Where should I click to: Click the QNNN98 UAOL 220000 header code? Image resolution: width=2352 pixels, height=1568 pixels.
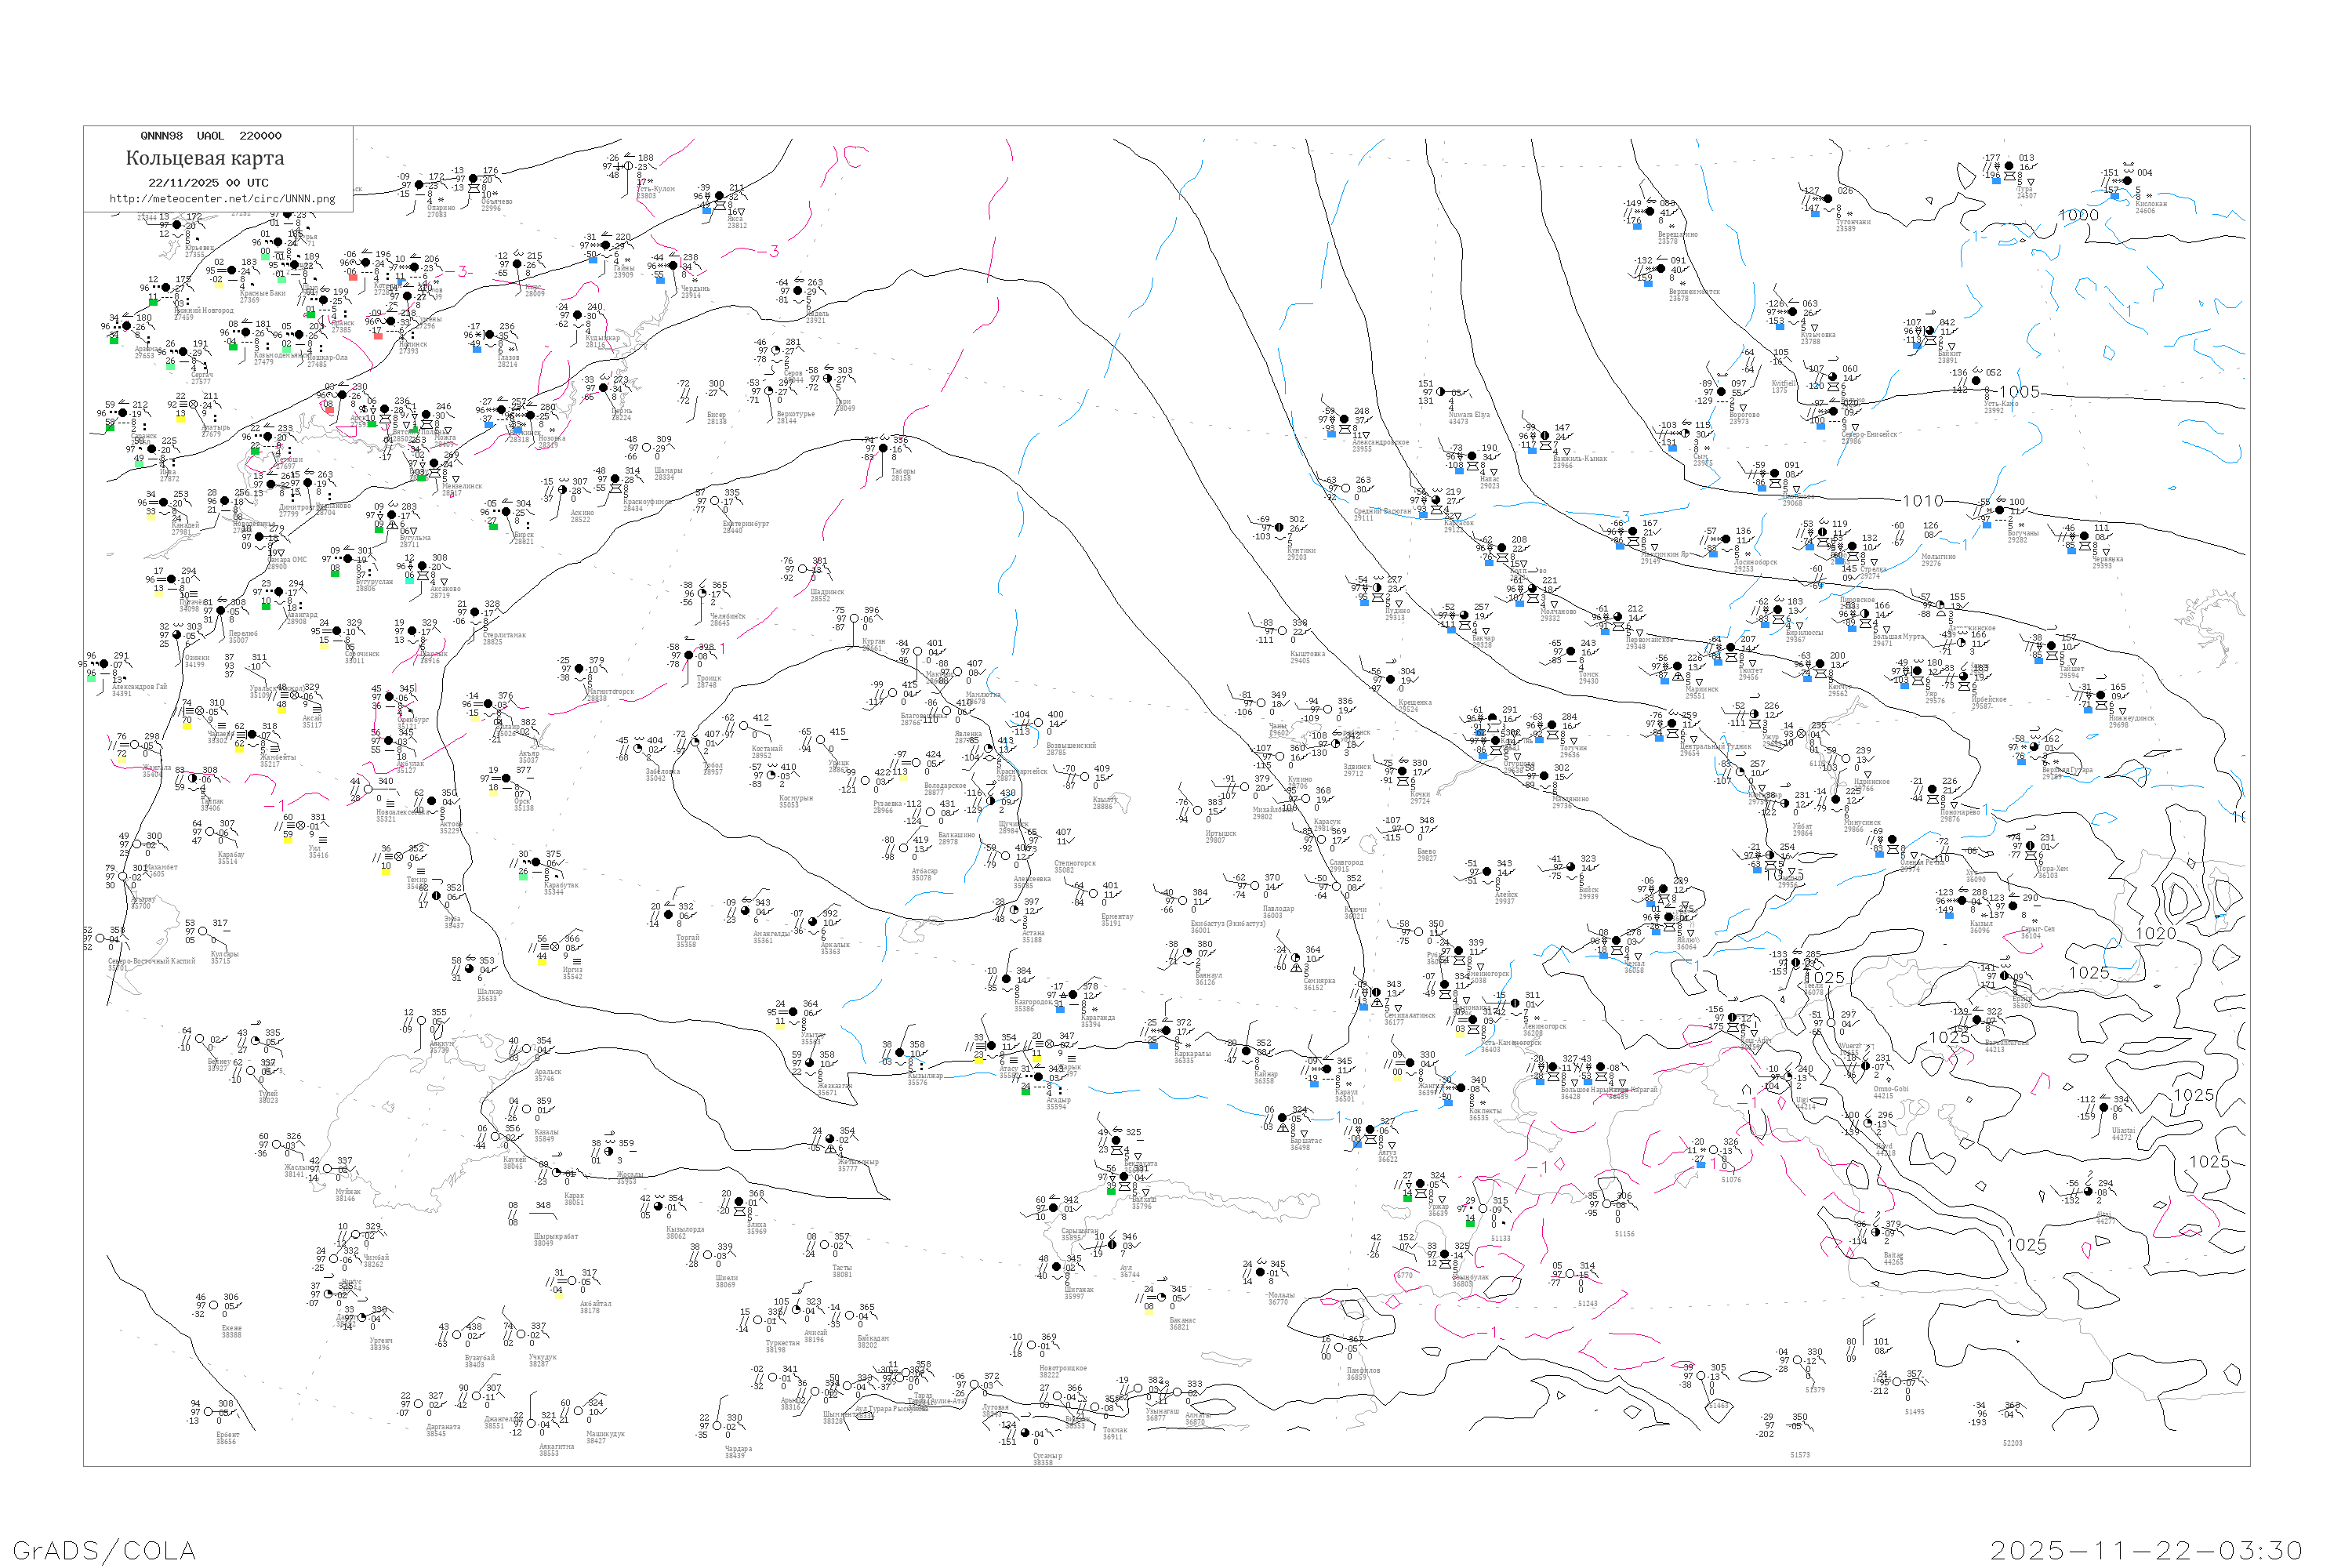click(210, 136)
